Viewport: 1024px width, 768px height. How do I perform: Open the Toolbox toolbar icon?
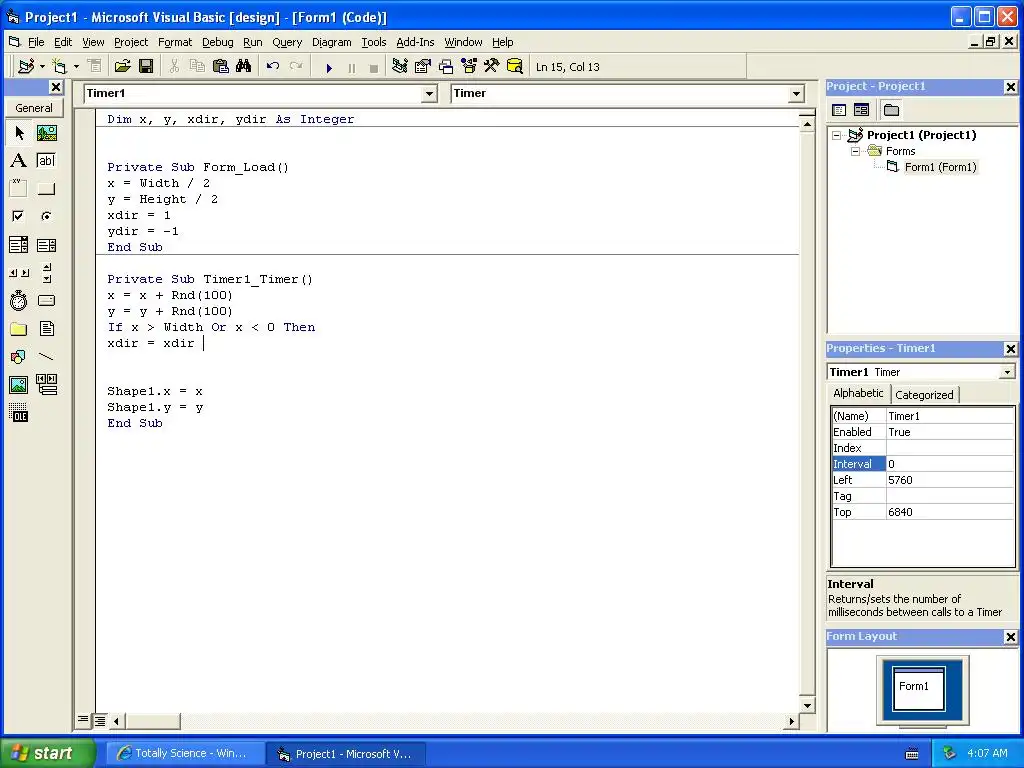492,67
